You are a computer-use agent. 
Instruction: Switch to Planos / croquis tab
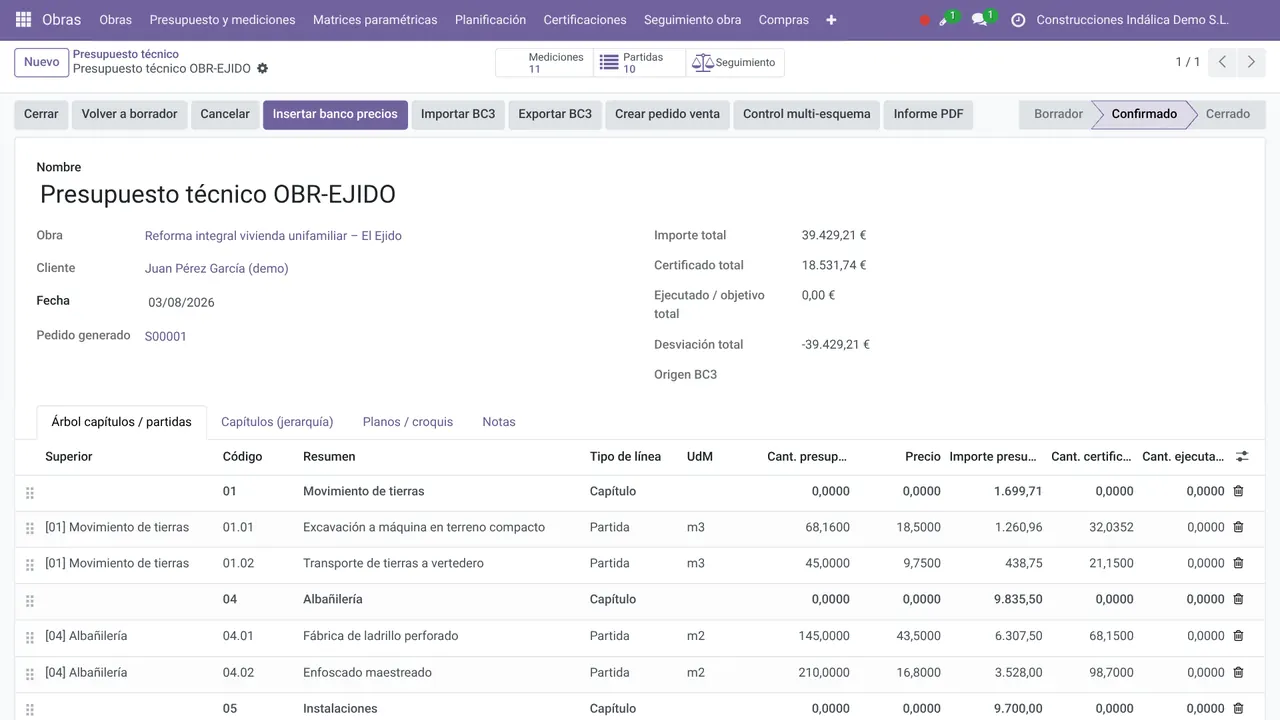pyautogui.click(x=408, y=422)
